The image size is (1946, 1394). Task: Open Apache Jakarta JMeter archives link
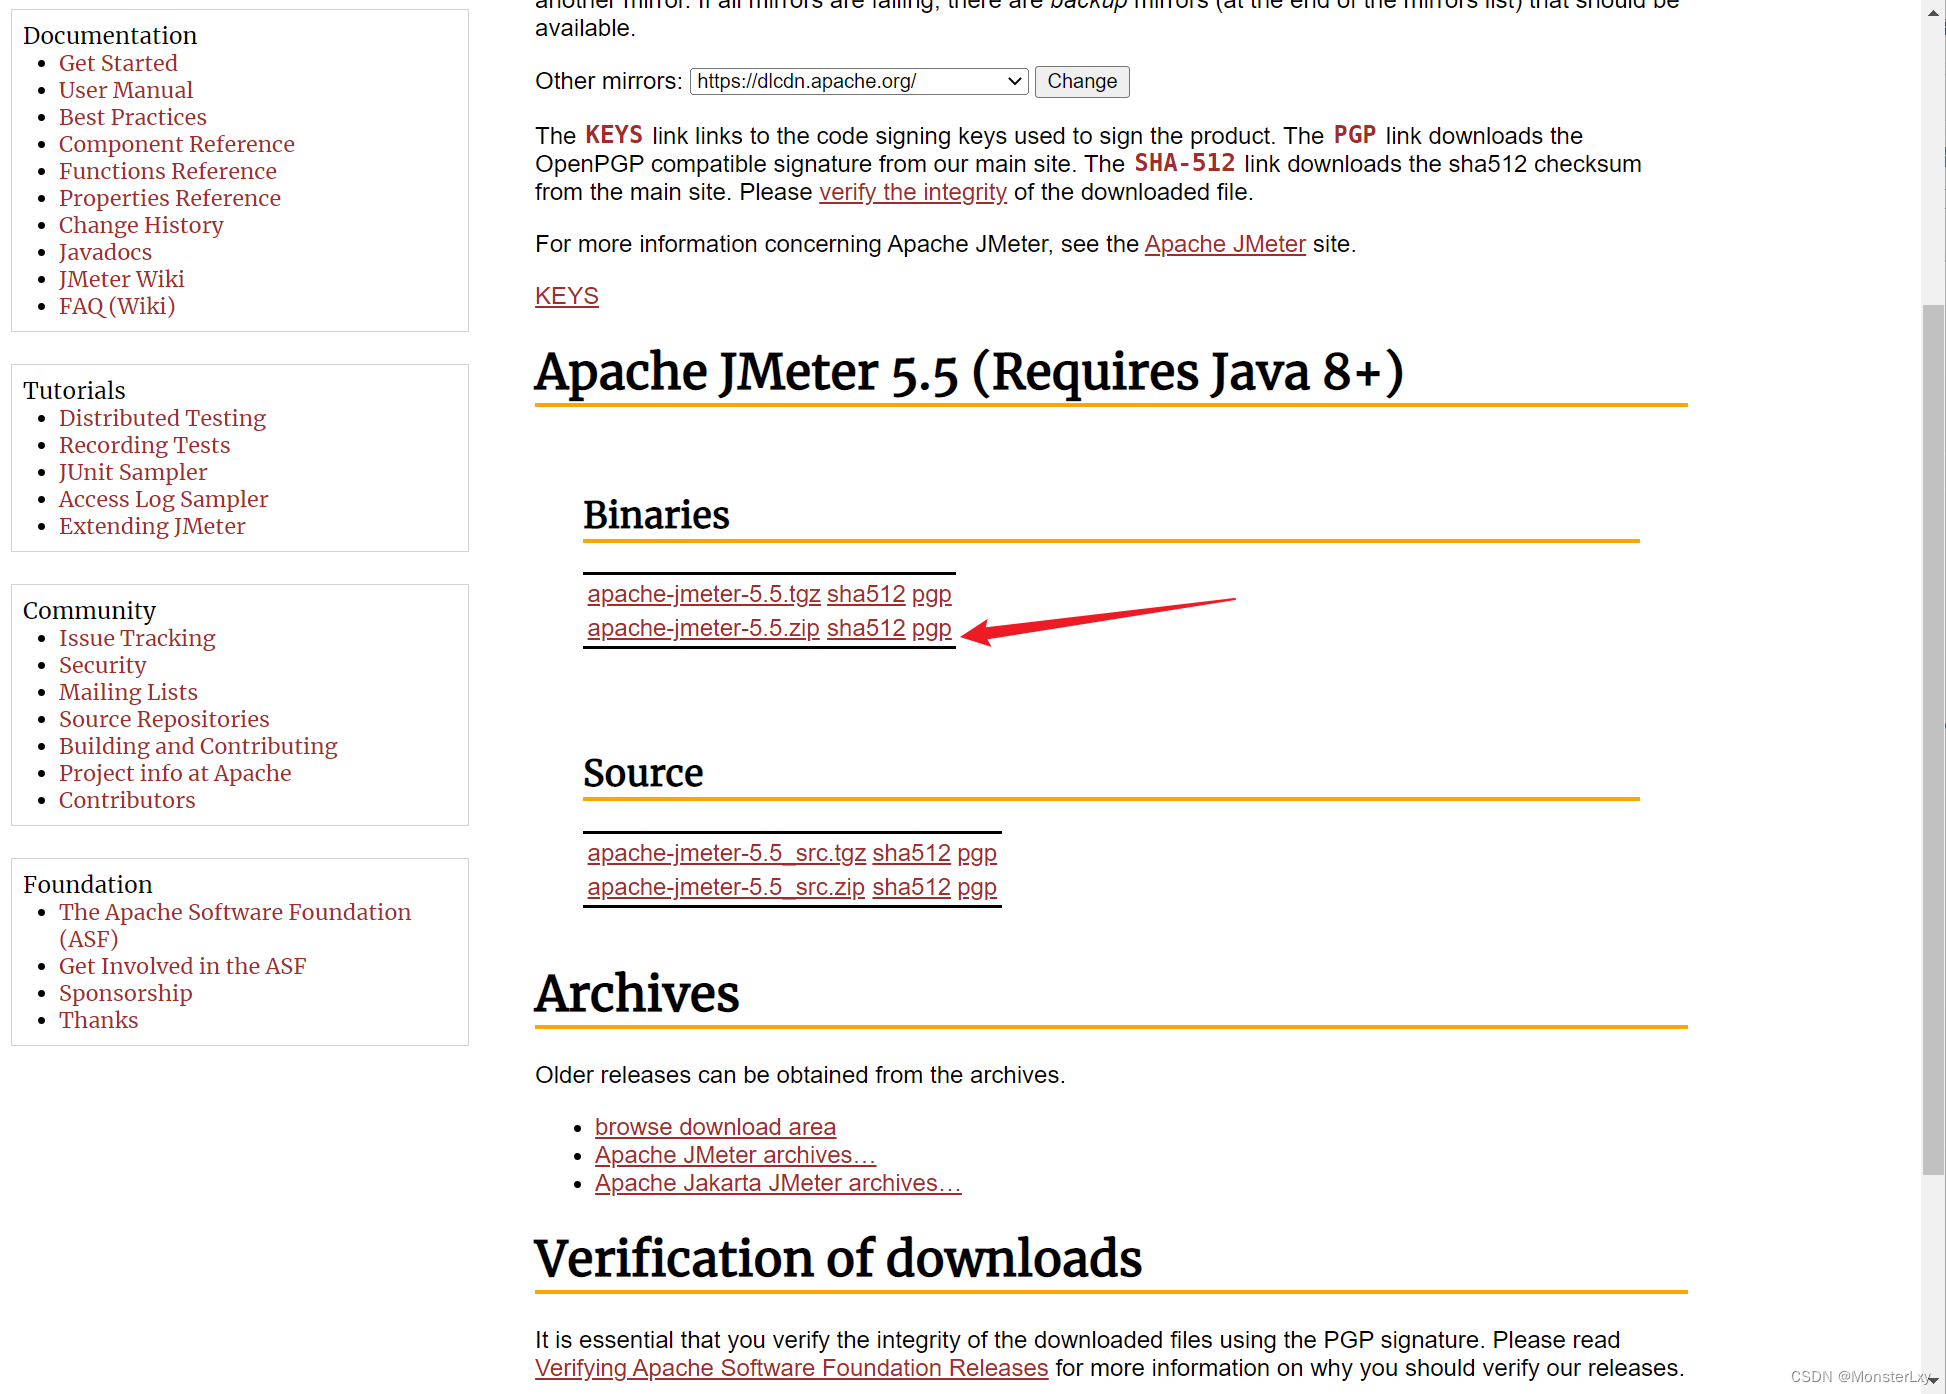coord(777,1183)
